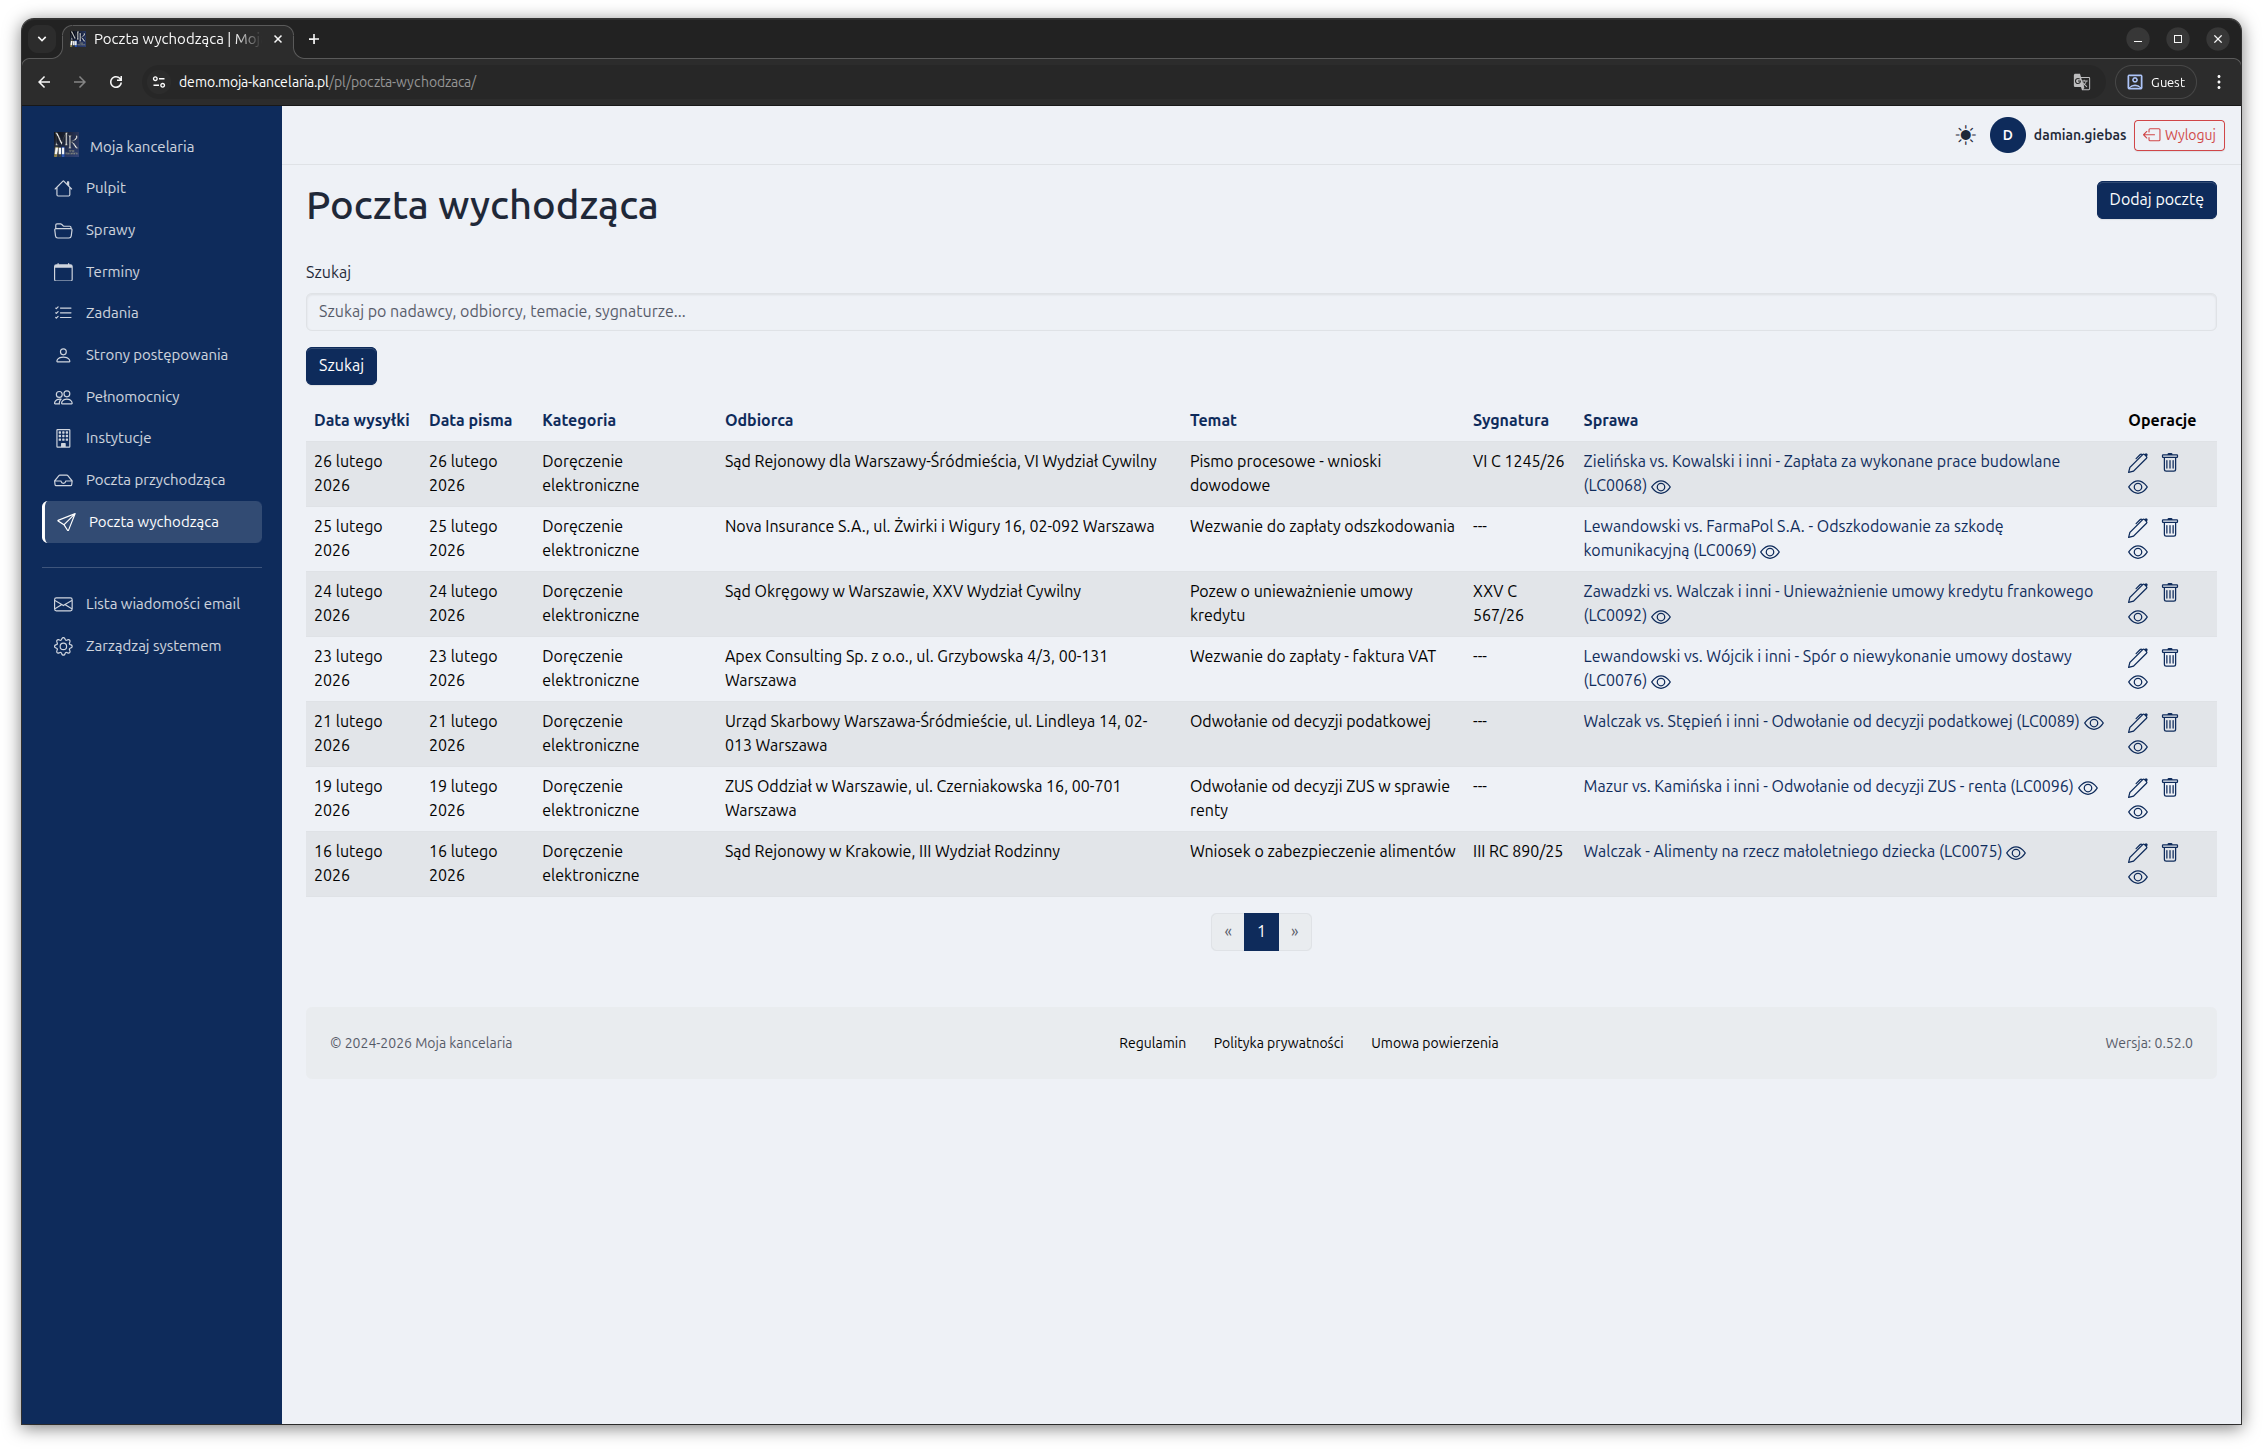
Task: Toggle the light/dark theme sun icon
Action: [x=1965, y=135]
